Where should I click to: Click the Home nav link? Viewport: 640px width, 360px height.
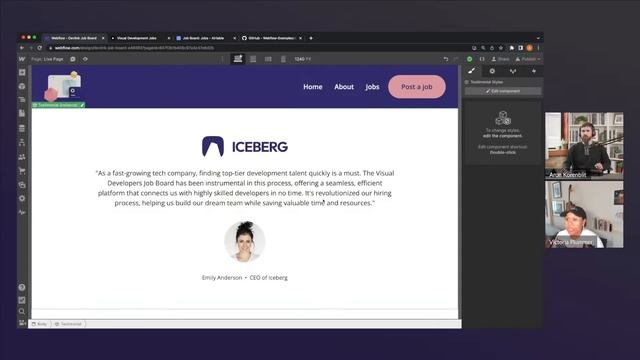click(x=313, y=87)
